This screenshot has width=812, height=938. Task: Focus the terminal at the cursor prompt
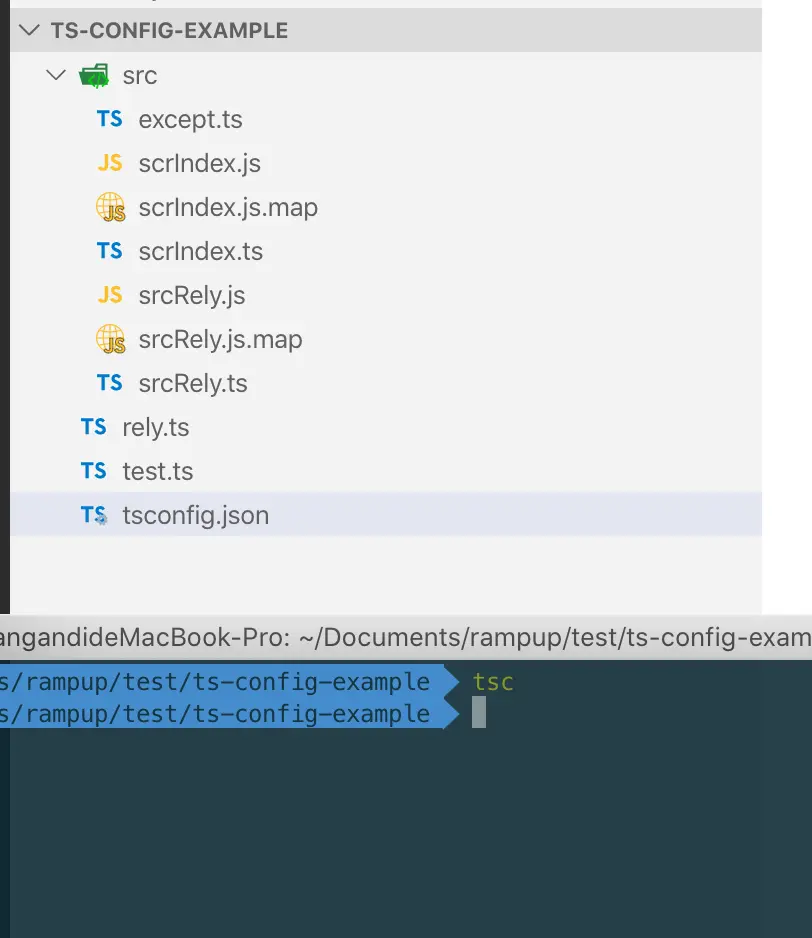479,712
